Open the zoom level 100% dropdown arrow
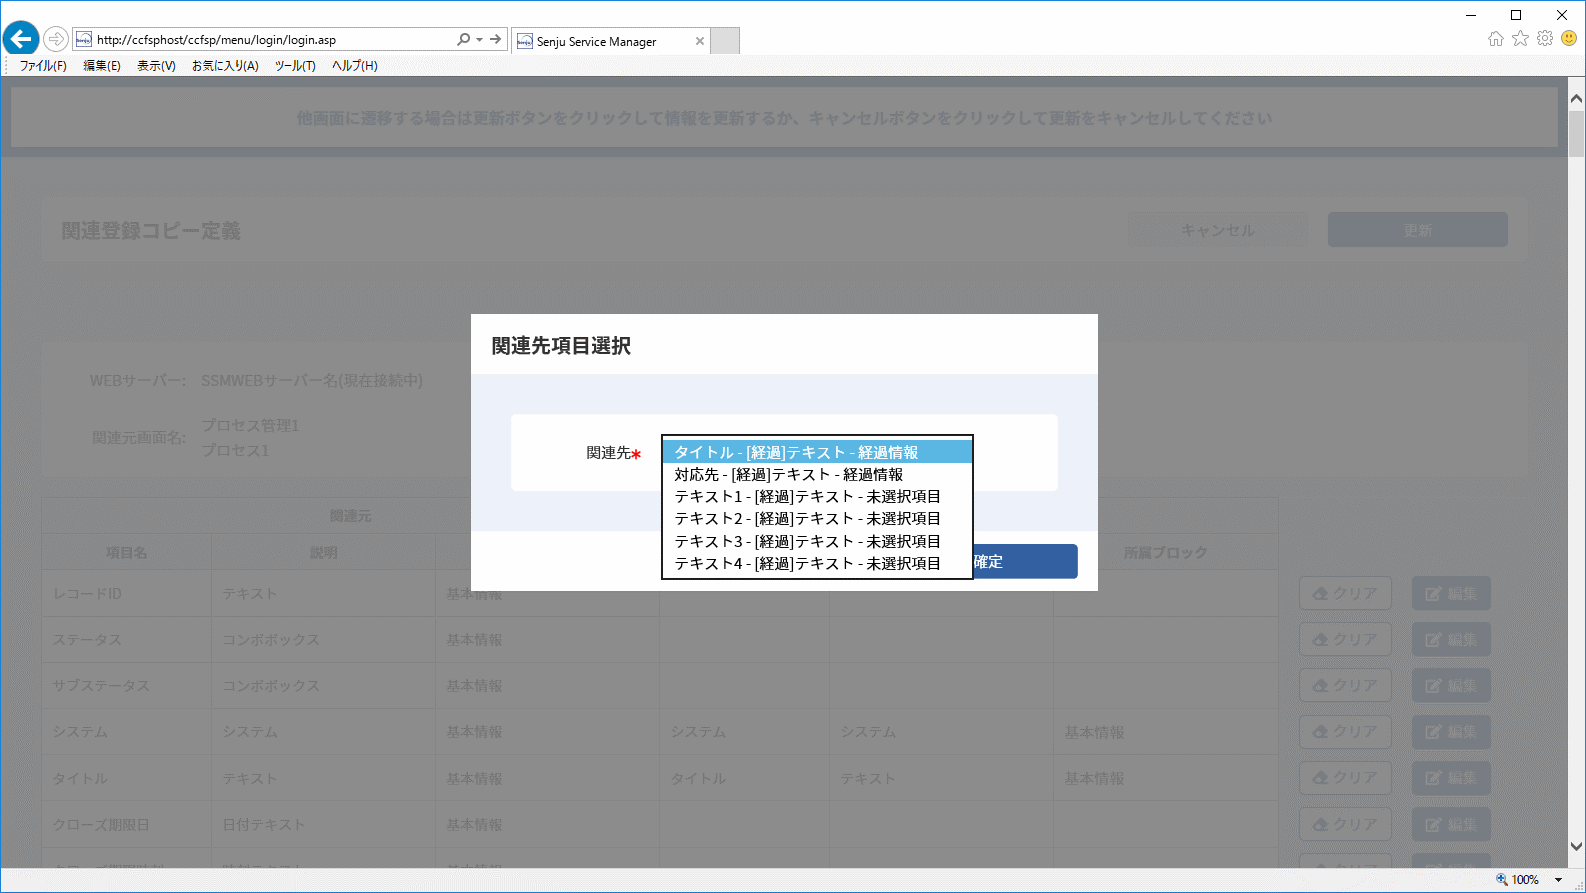The height and width of the screenshot is (893, 1586). pos(1558,880)
